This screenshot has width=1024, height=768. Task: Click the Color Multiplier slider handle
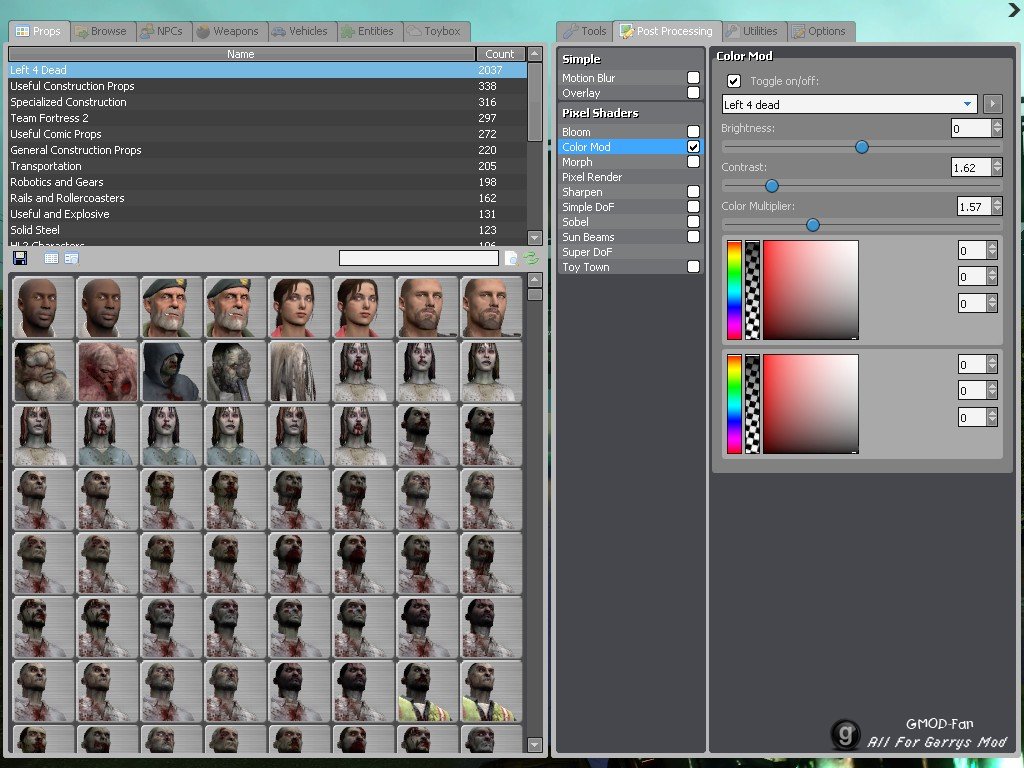click(813, 225)
